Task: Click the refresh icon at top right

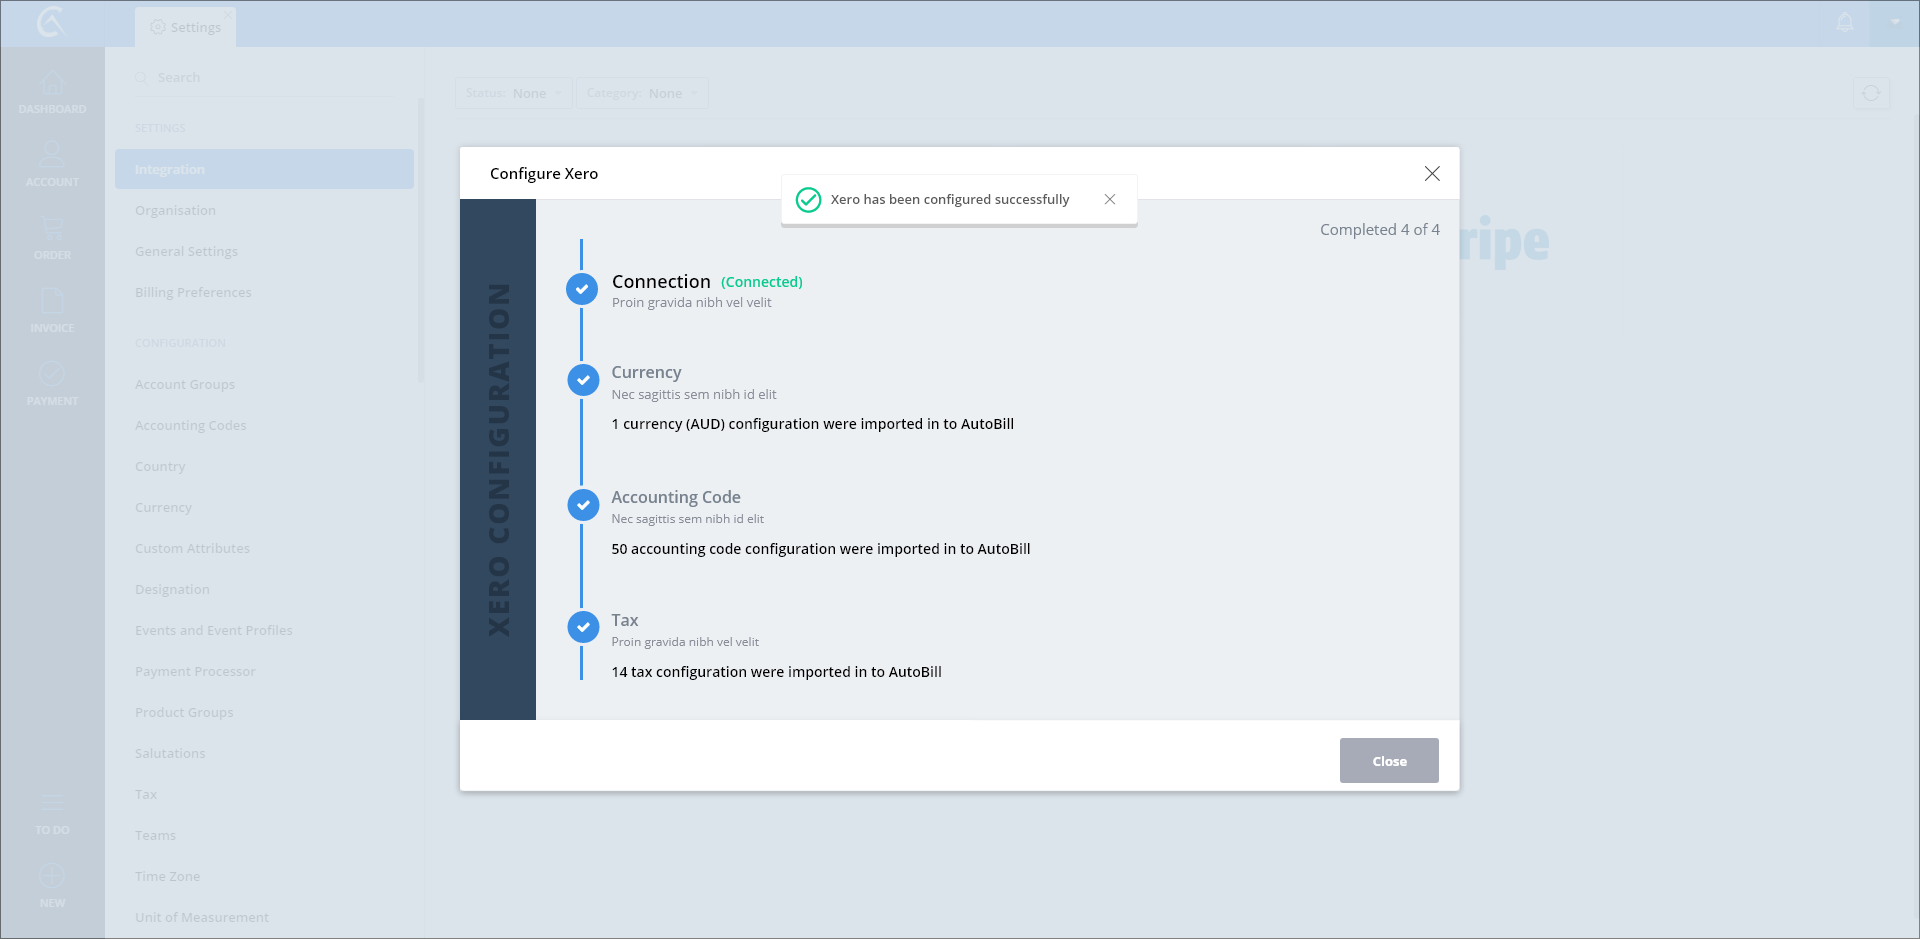Action: pos(1871,93)
